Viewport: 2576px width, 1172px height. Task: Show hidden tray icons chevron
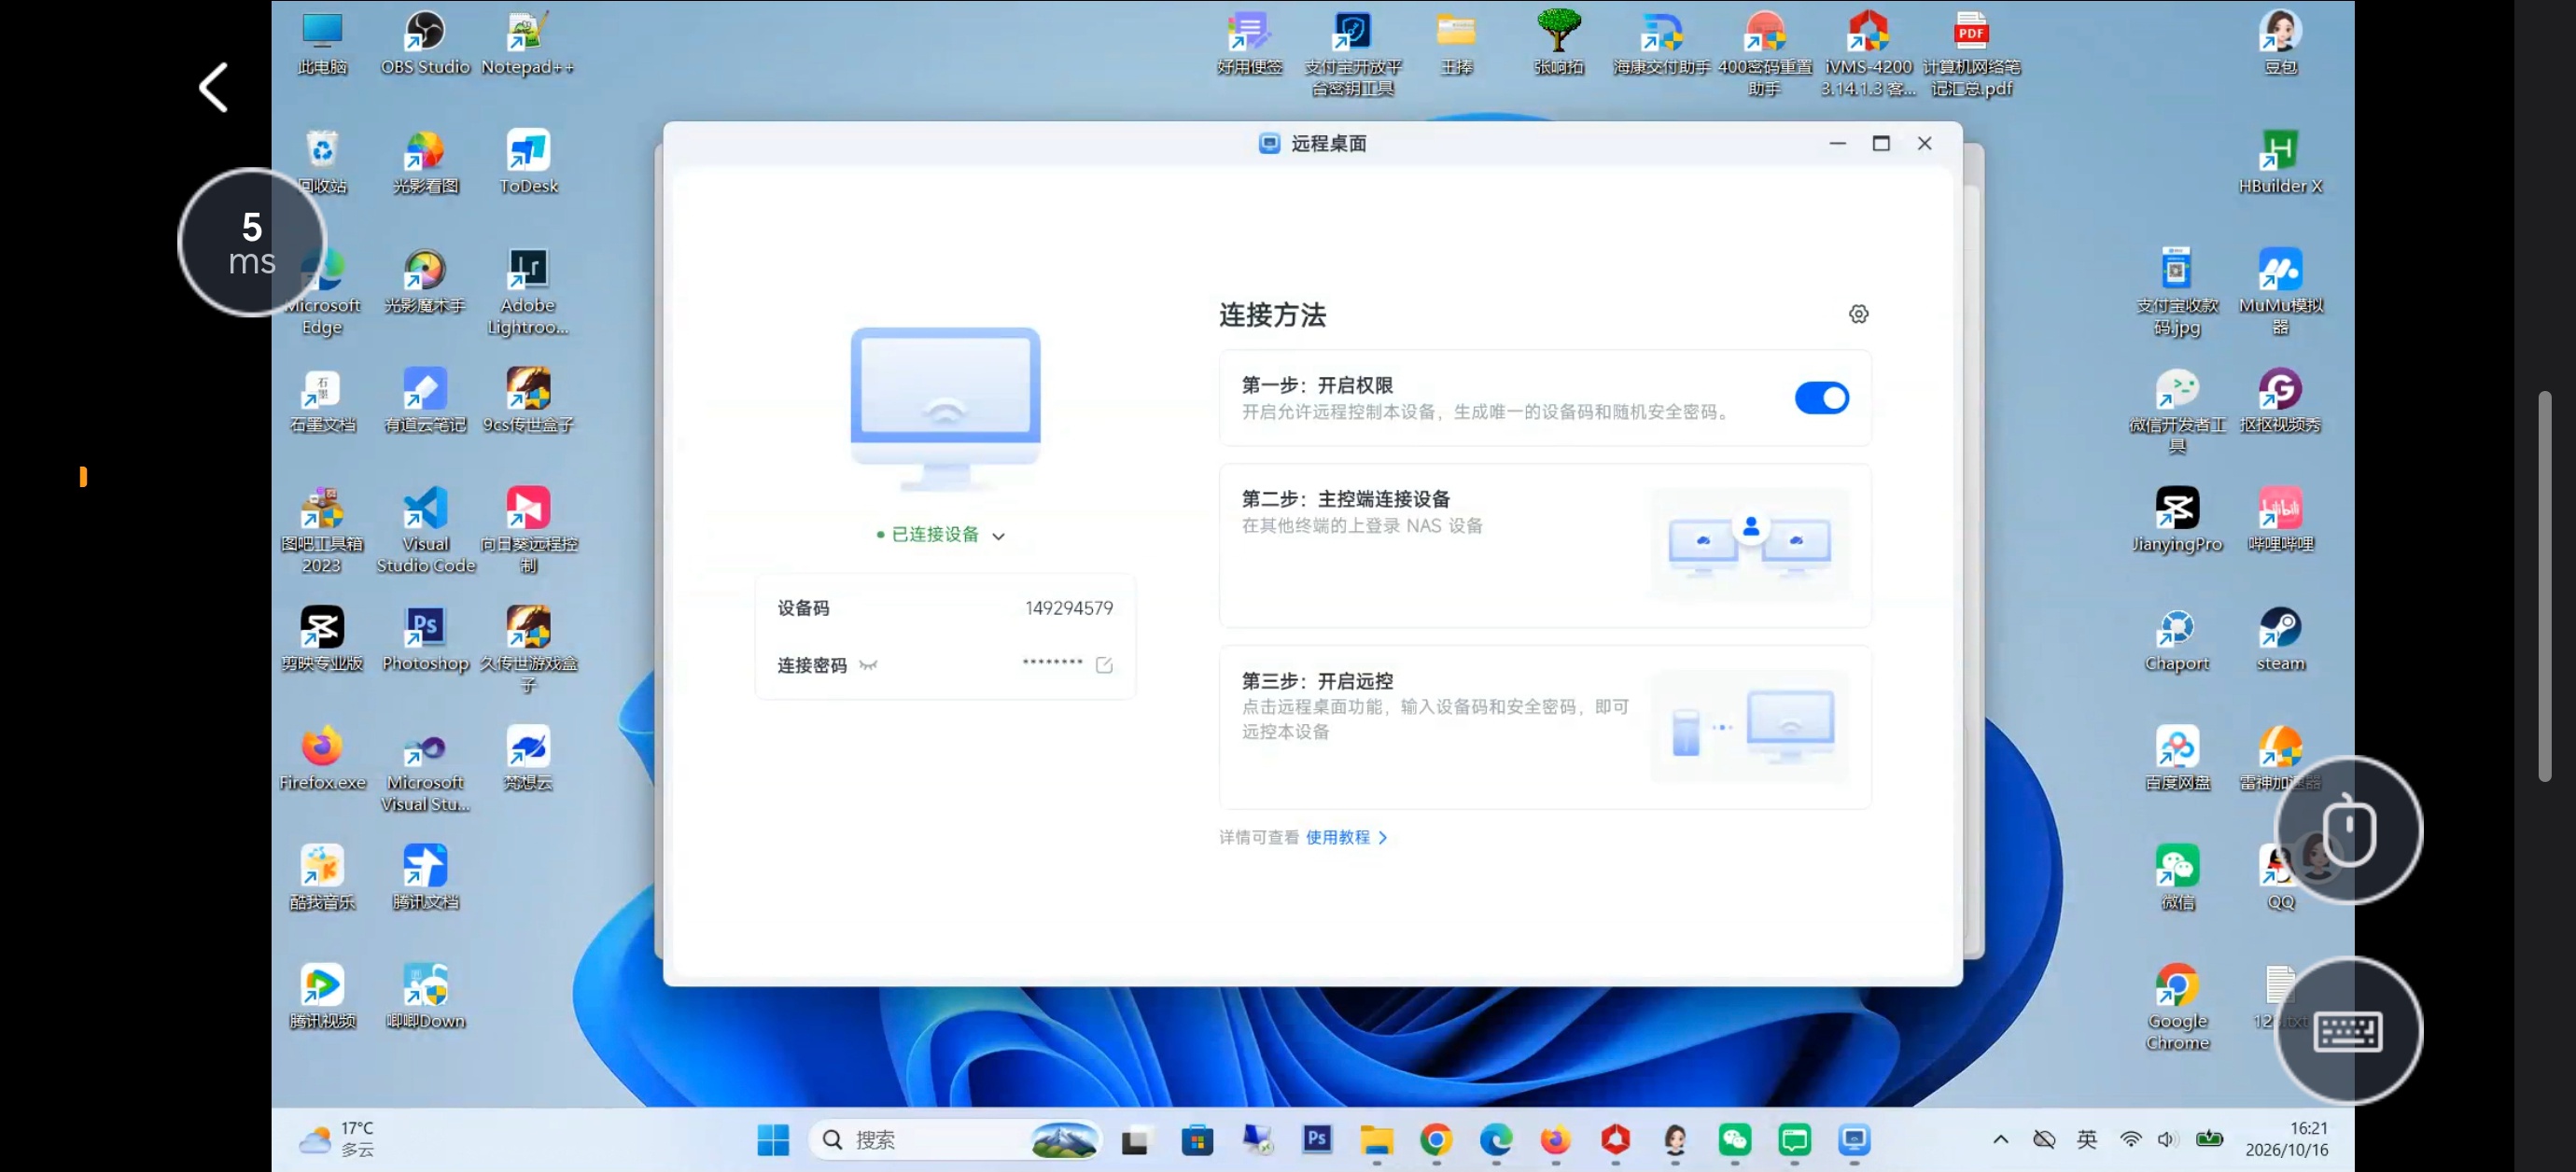click(x=2000, y=1139)
